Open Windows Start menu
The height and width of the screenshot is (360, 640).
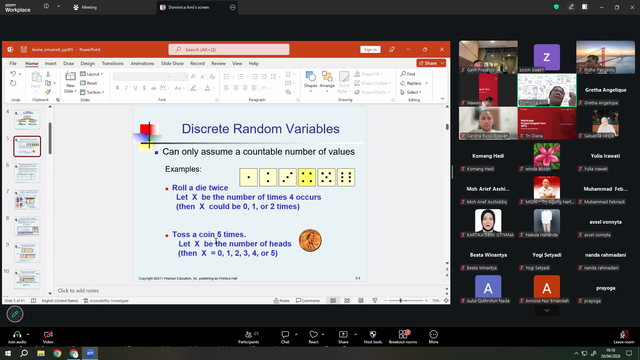[x=8, y=353]
